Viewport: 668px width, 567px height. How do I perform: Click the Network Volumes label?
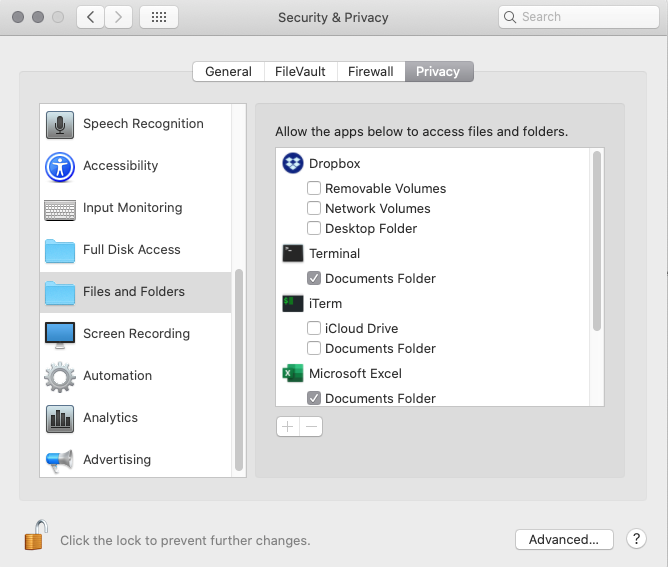[377, 208]
